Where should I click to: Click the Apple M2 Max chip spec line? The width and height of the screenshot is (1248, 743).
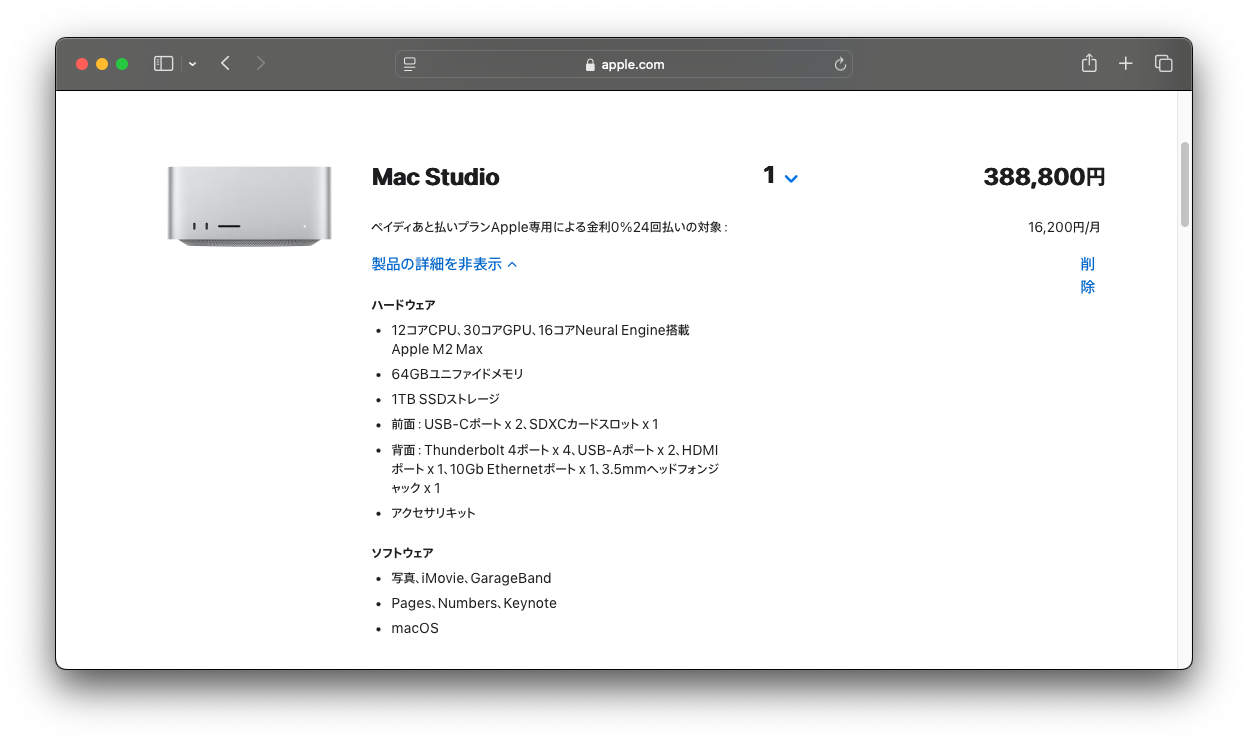540,340
